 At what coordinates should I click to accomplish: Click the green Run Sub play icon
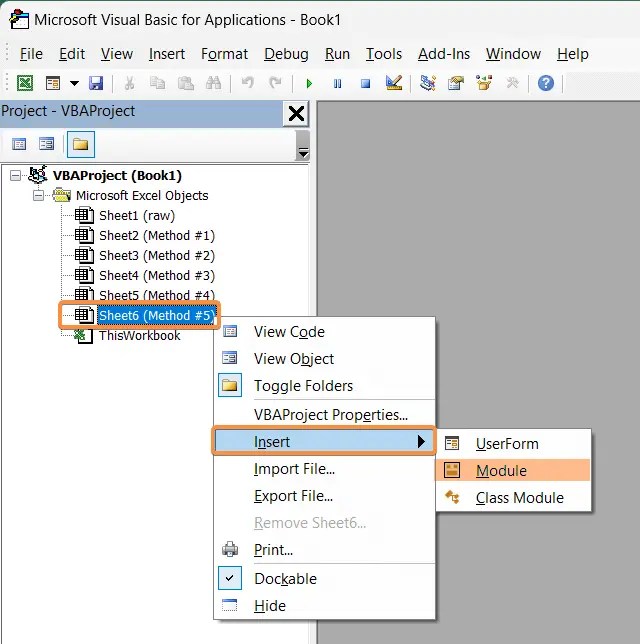(309, 84)
